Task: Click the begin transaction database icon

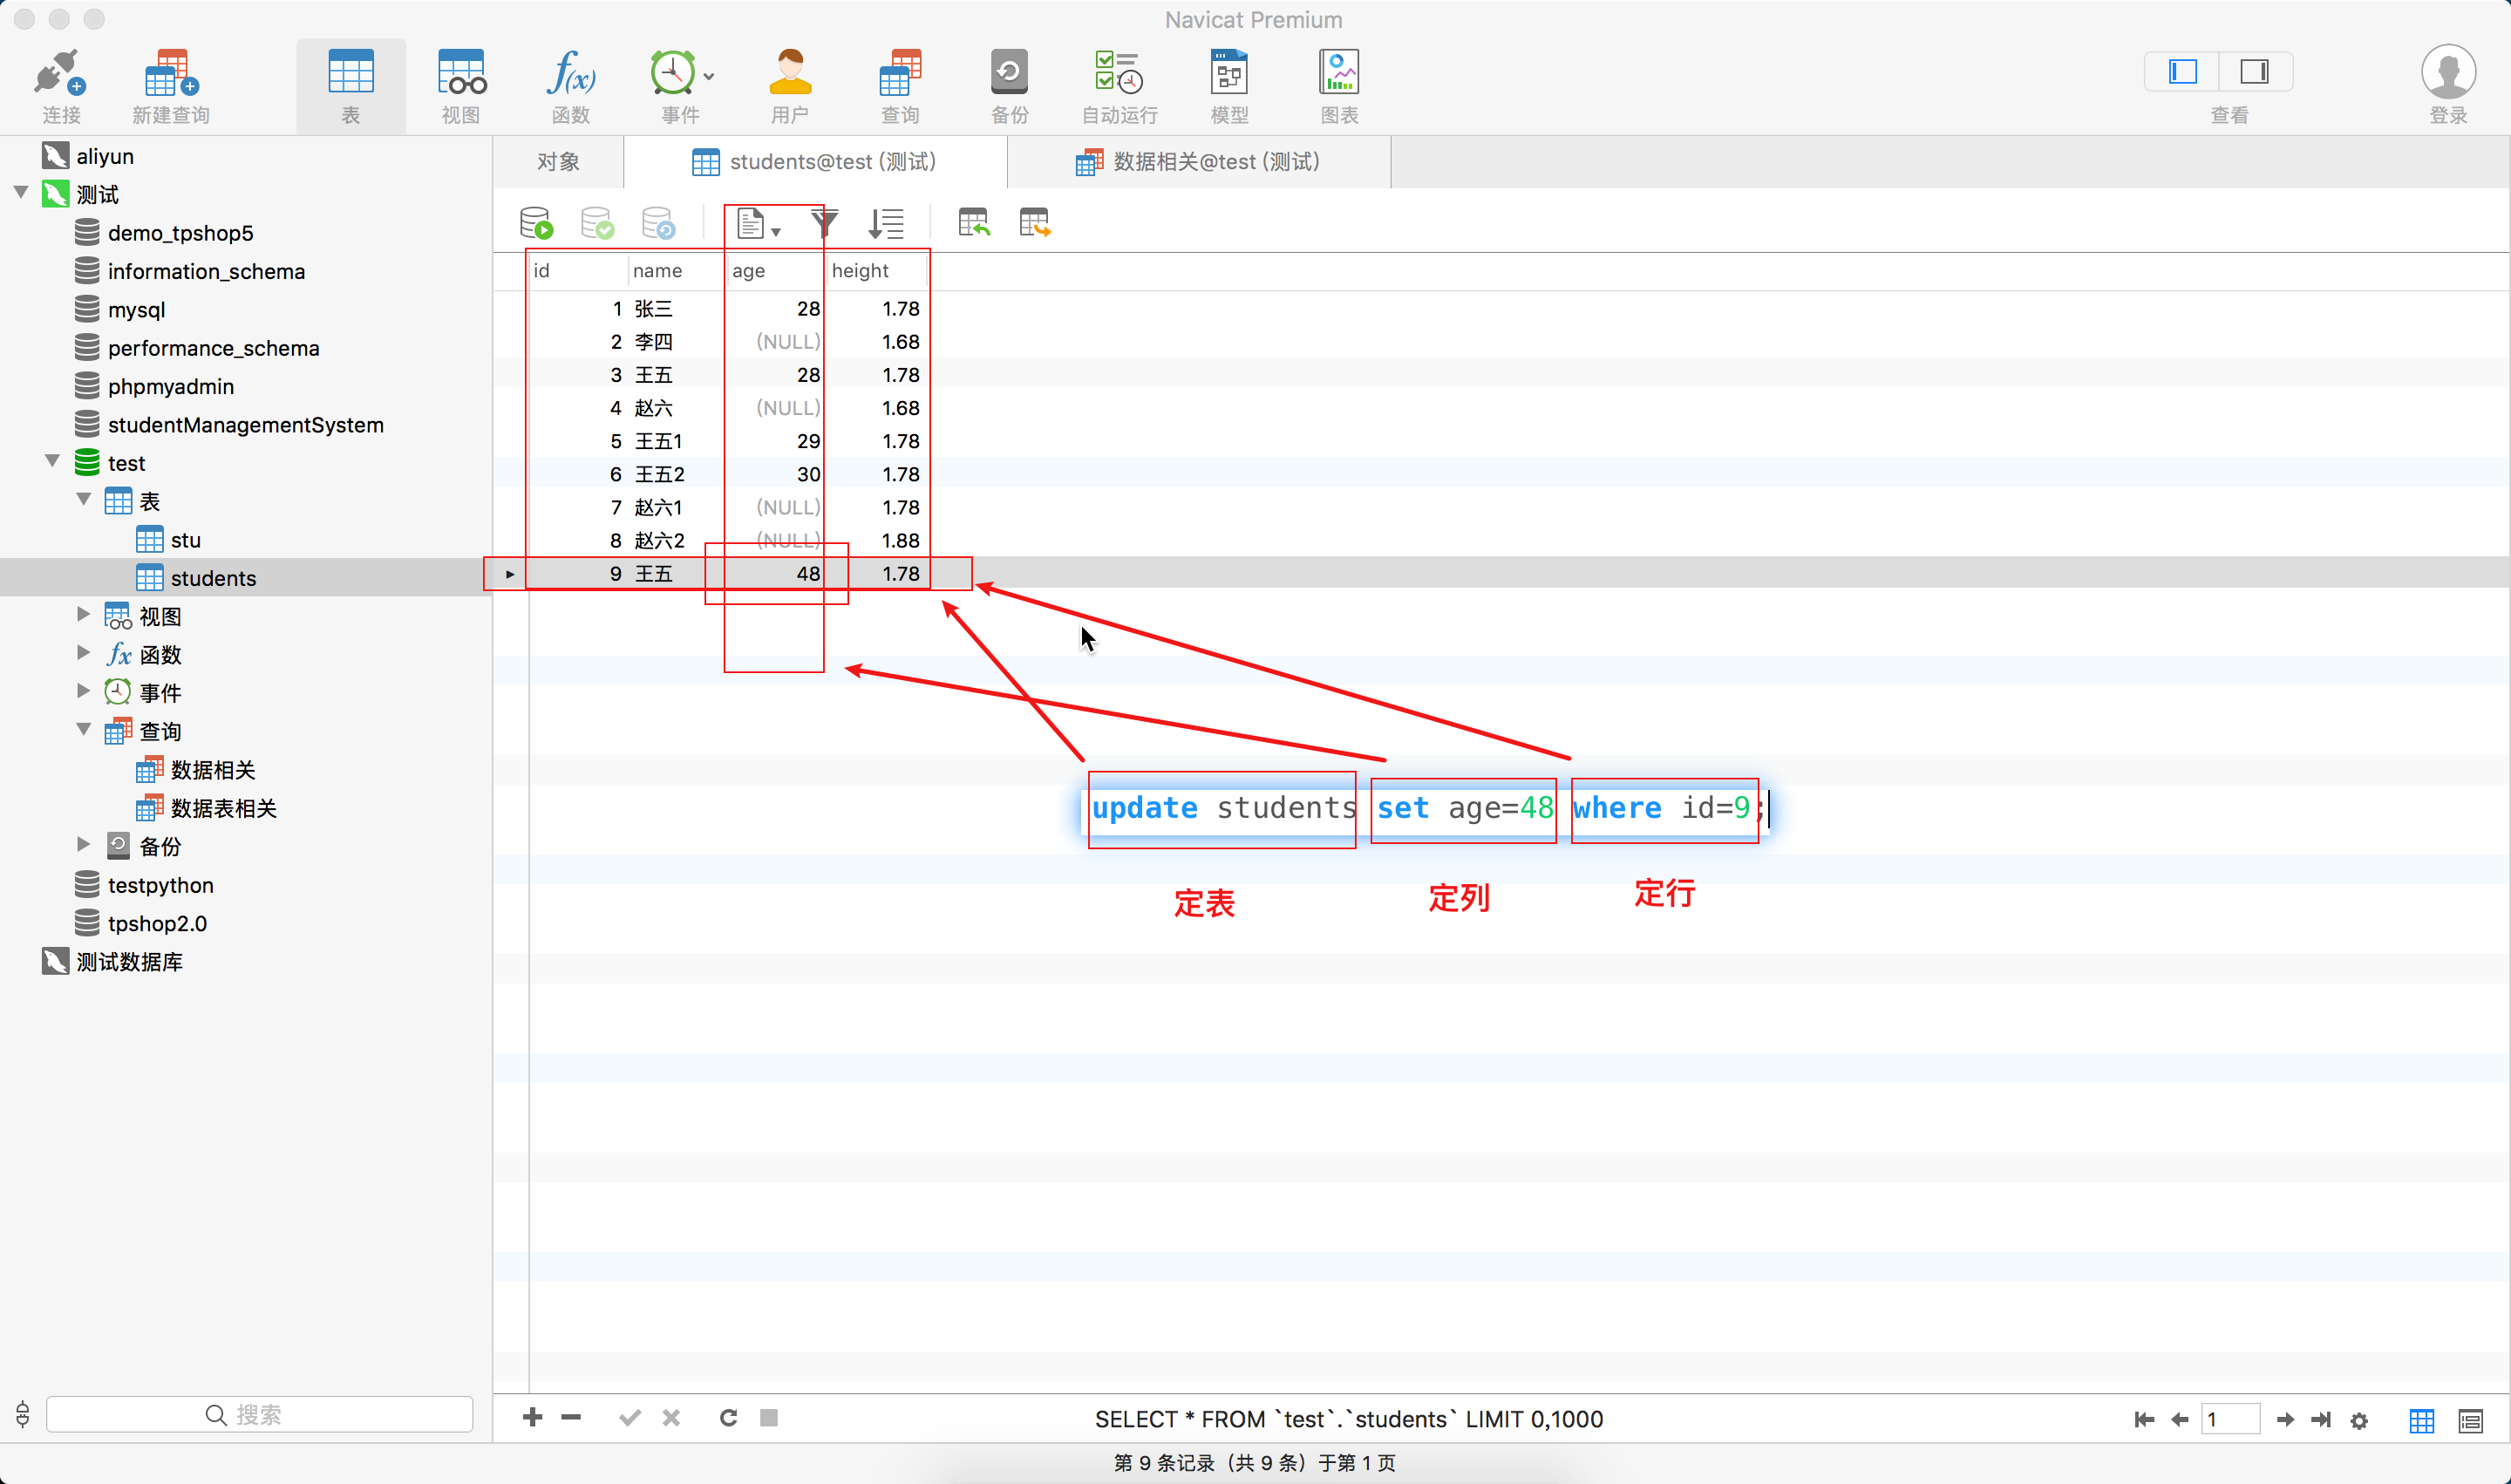Action: tap(536, 223)
